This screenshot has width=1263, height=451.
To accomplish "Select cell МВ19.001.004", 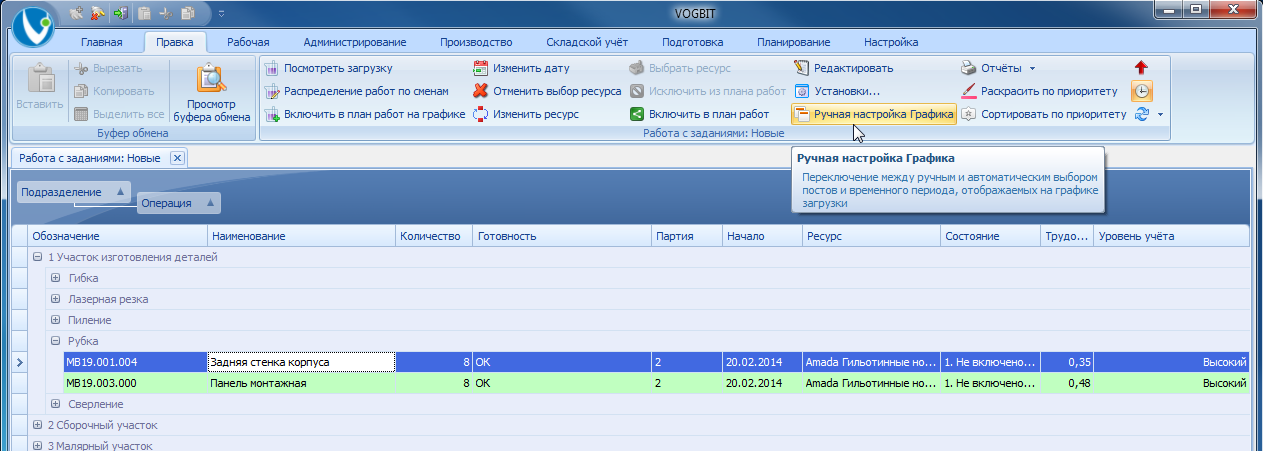I will click(136, 362).
